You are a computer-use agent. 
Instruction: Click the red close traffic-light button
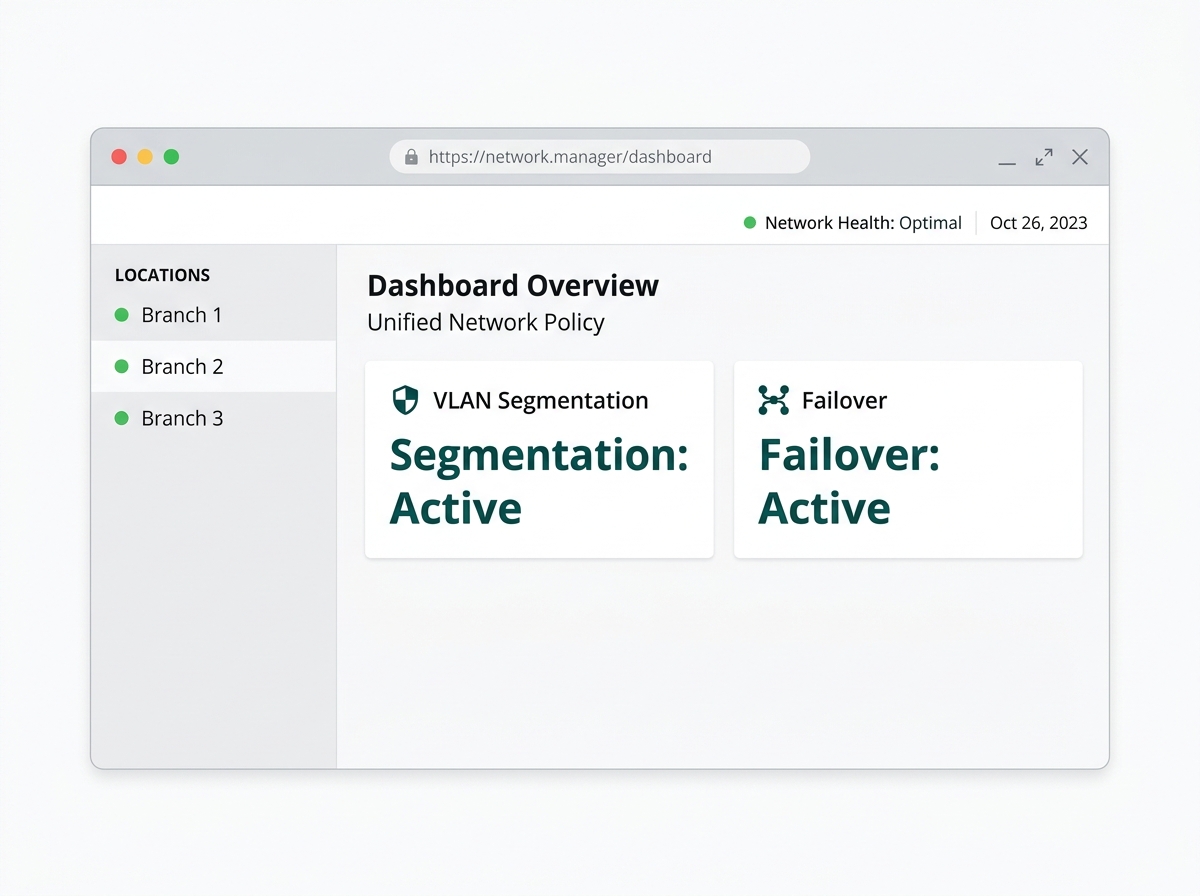coord(119,157)
